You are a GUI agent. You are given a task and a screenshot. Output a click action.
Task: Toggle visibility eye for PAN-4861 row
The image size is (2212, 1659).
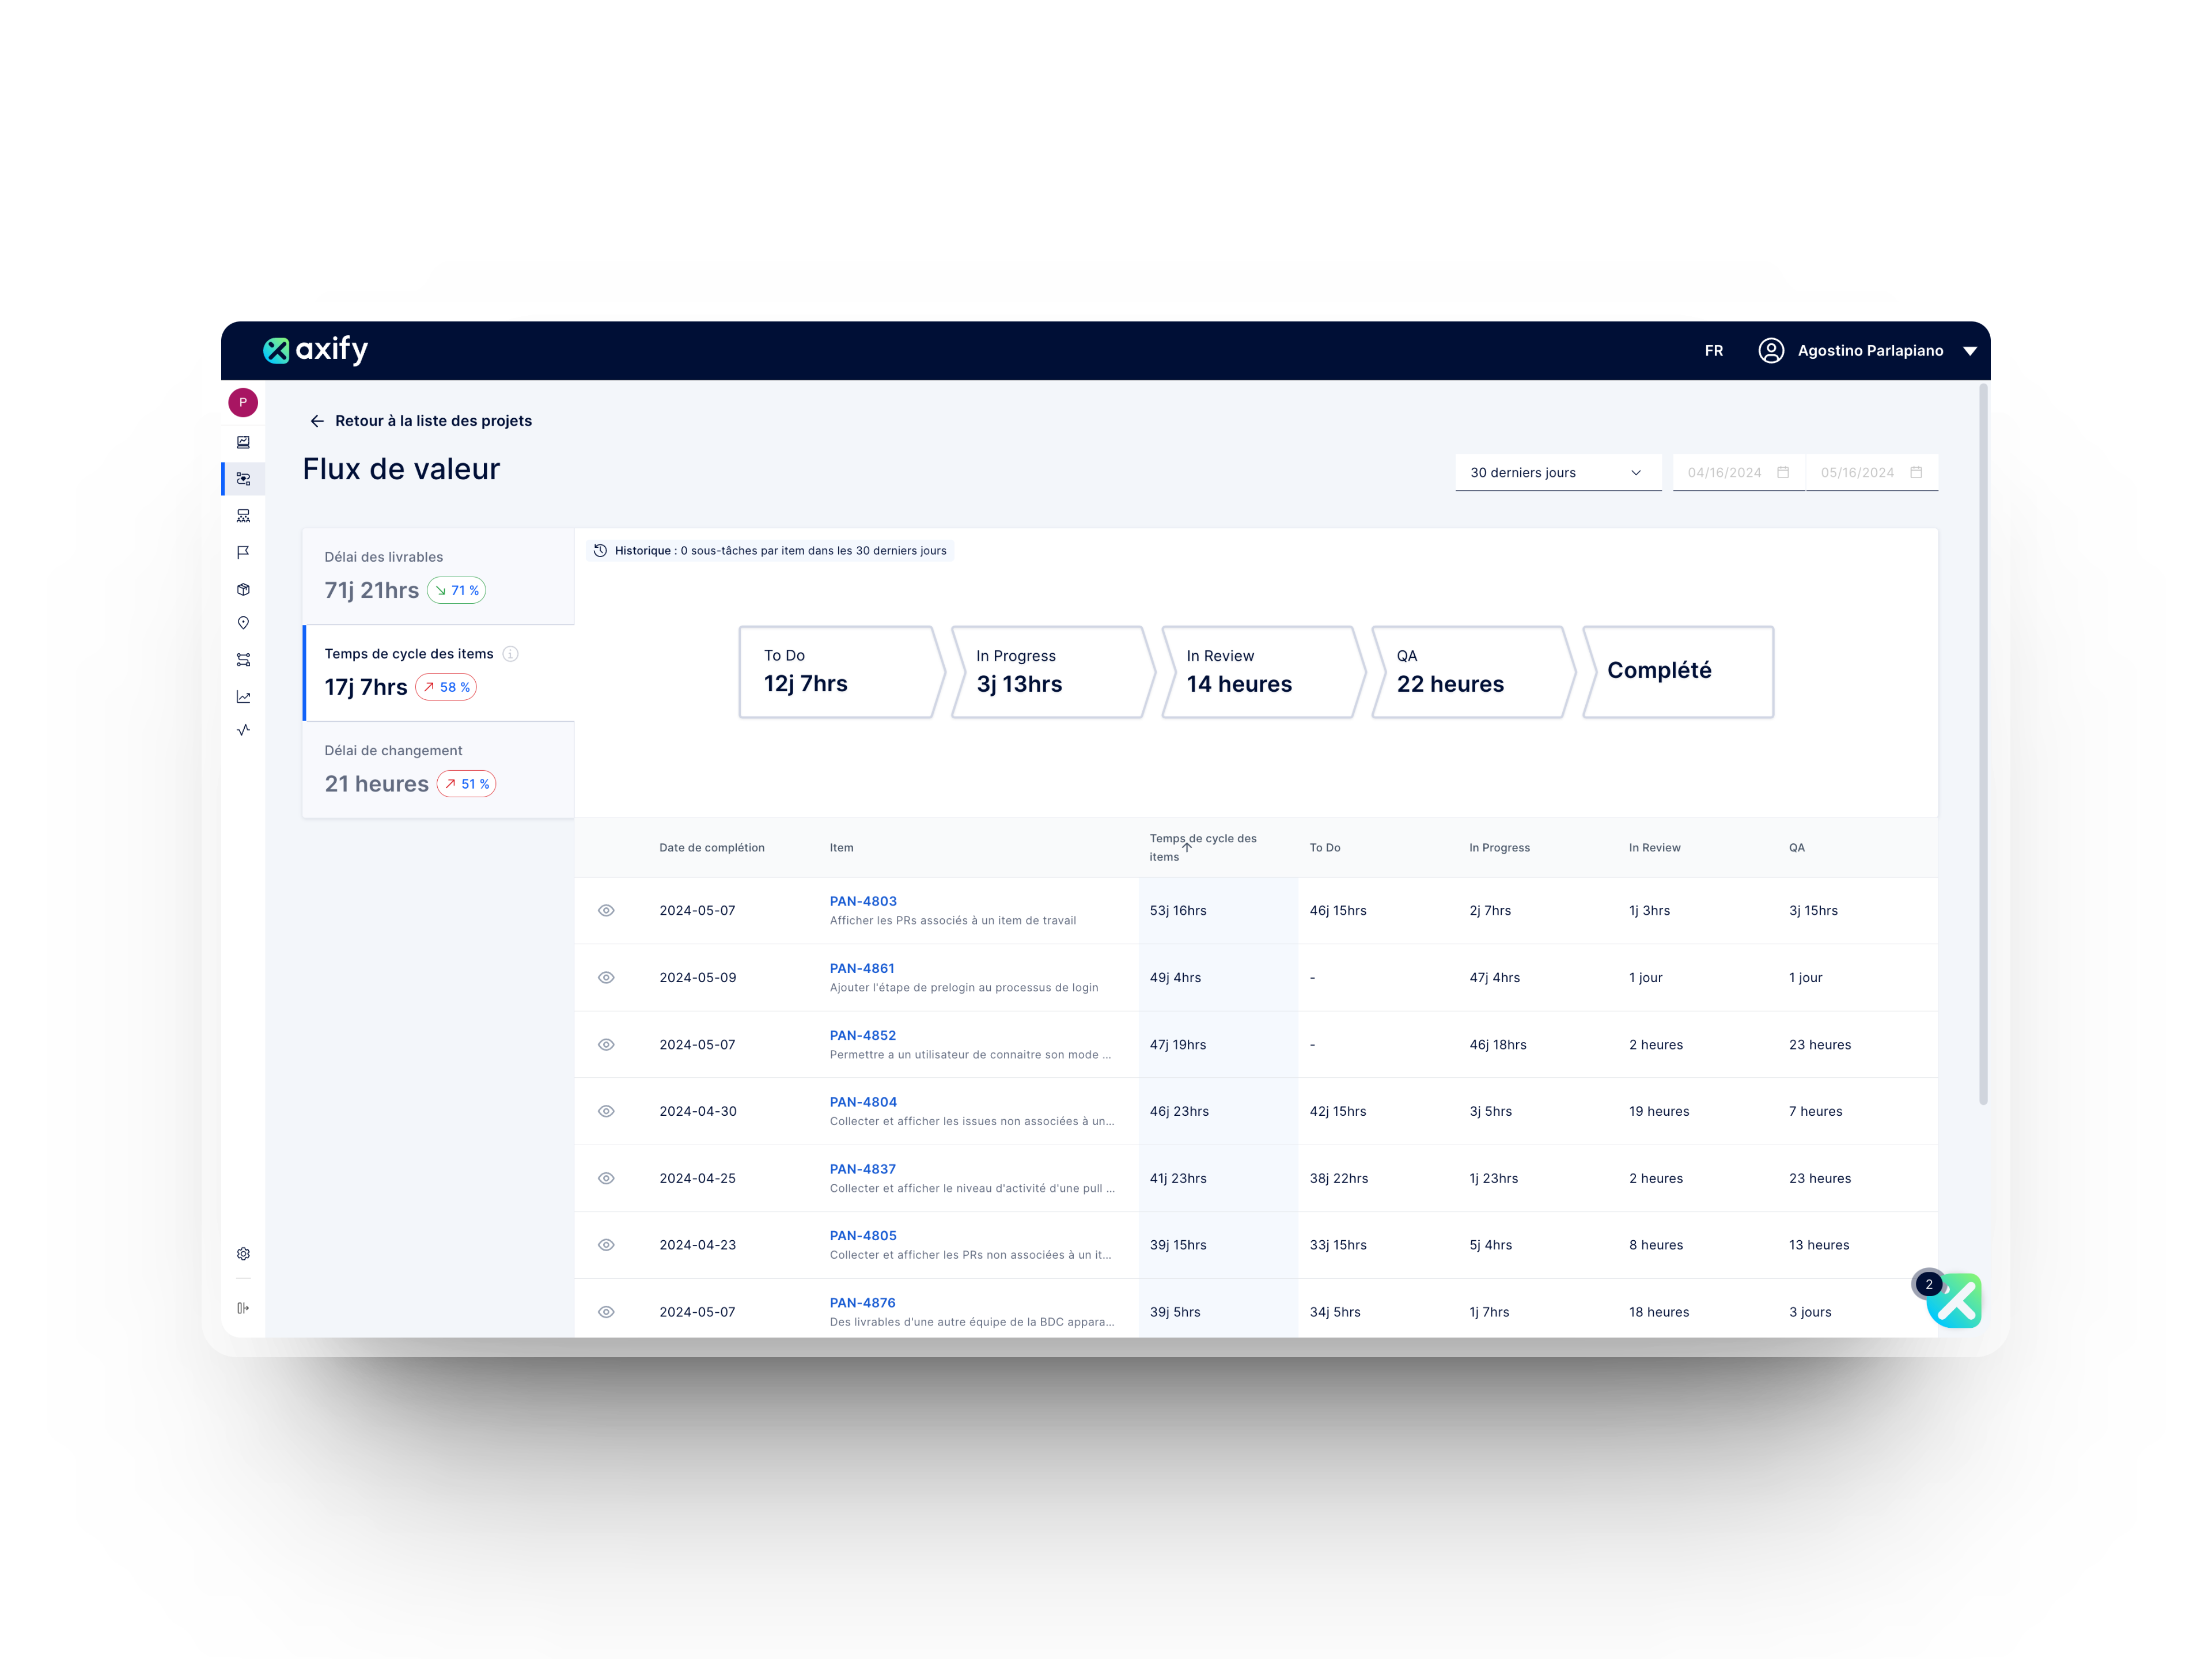(606, 977)
